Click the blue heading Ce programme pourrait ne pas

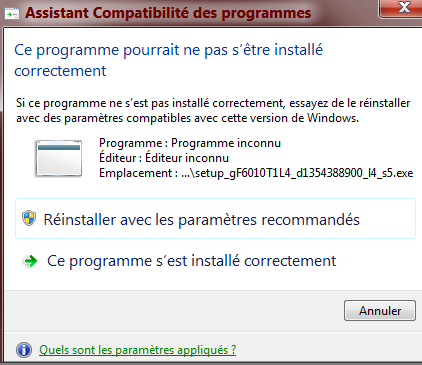[168, 60]
